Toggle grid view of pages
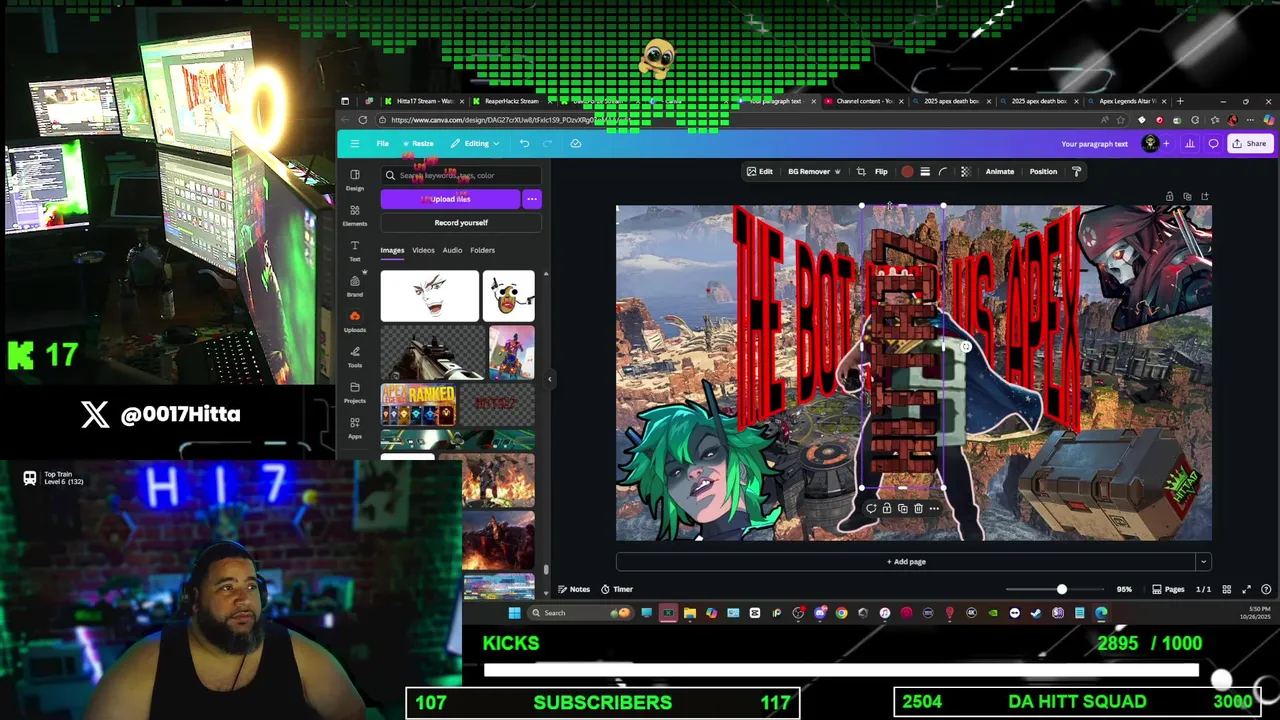Viewport: 1280px width, 720px height. [x=1227, y=589]
